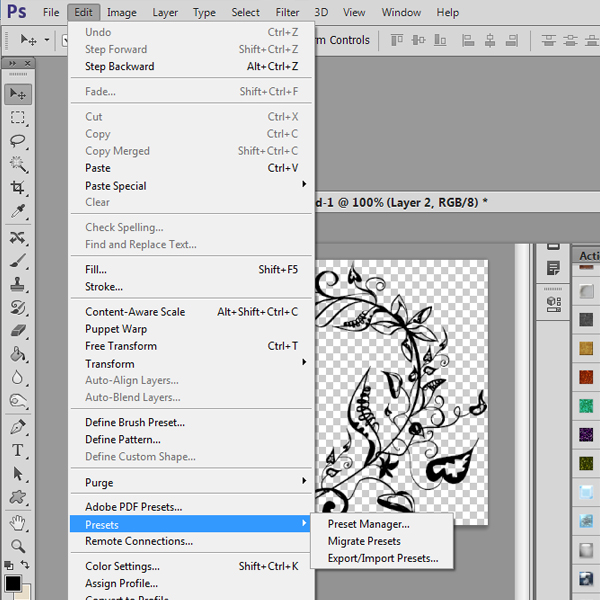This screenshot has width=600, height=600.
Task: Open the Window menu
Action: 401,13
